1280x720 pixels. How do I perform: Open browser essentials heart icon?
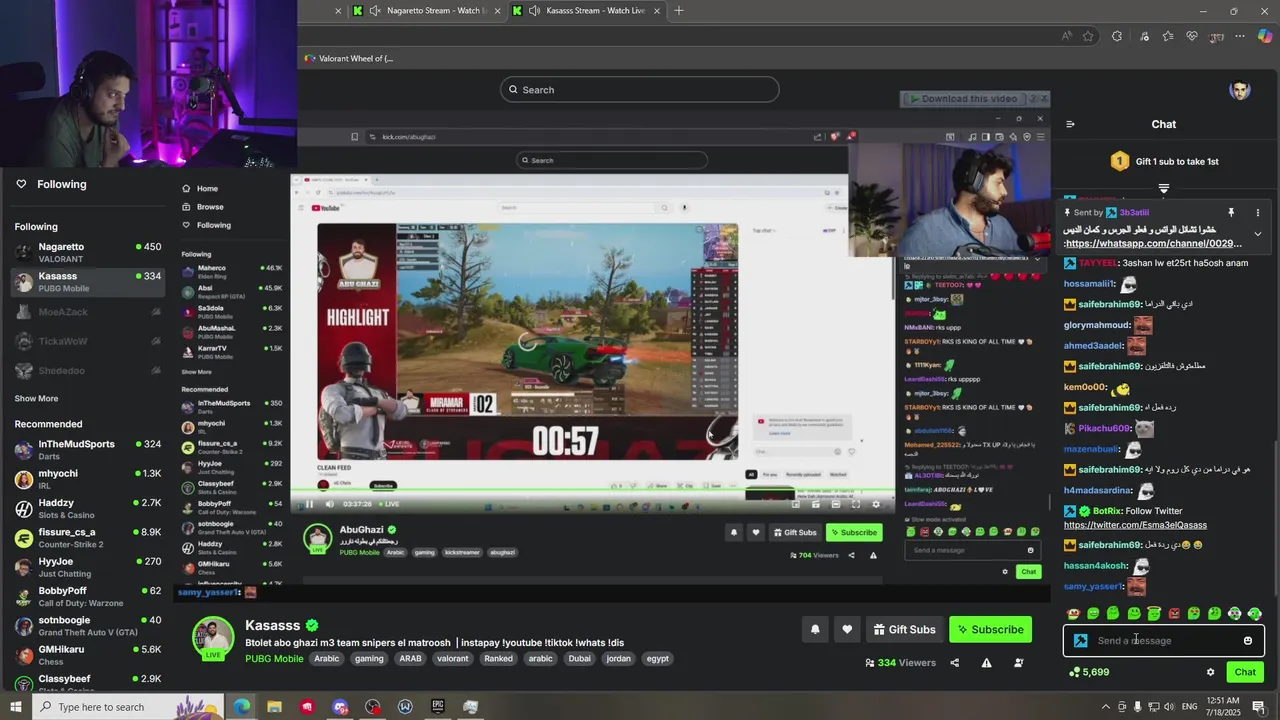(x=1192, y=36)
